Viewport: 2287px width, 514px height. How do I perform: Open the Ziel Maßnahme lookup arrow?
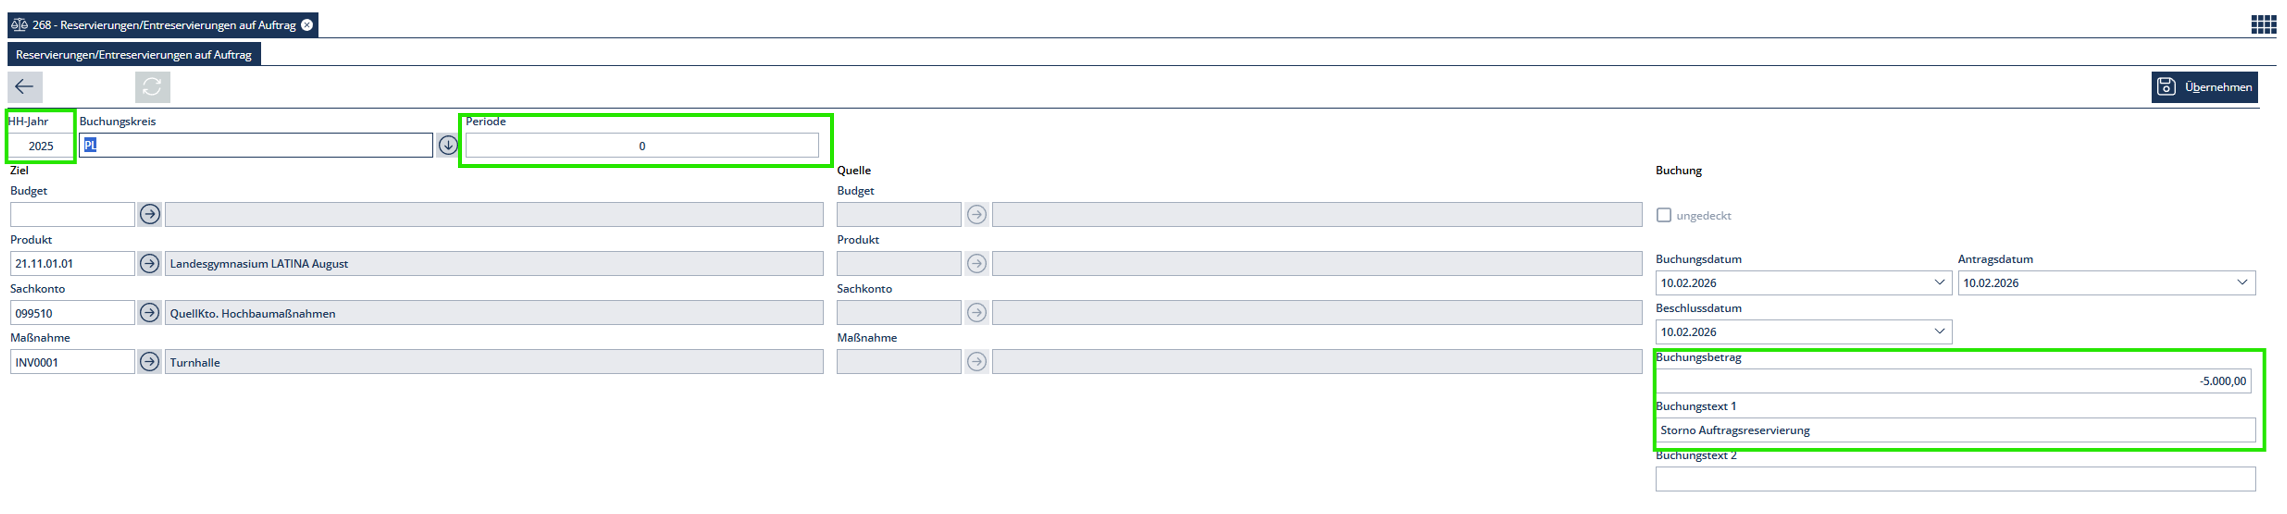(150, 362)
